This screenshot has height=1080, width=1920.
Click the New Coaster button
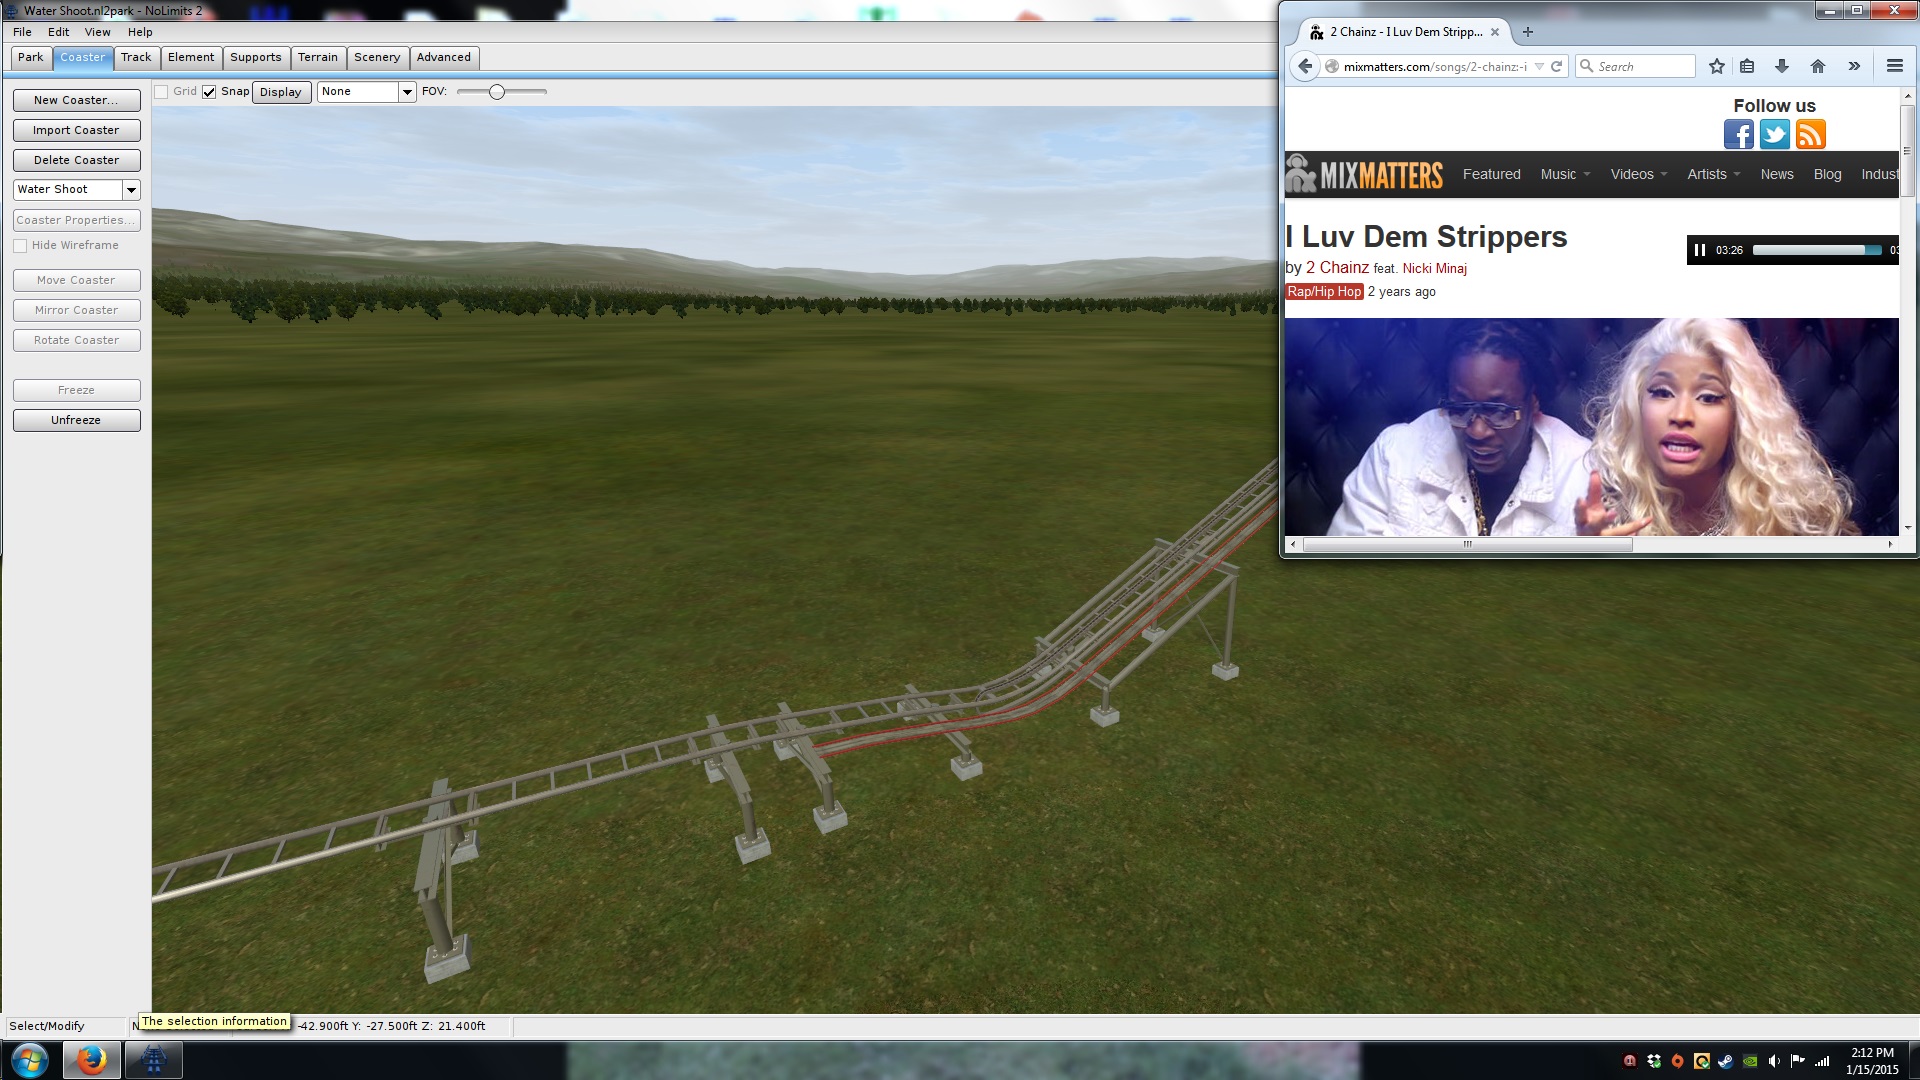(76, 100)
